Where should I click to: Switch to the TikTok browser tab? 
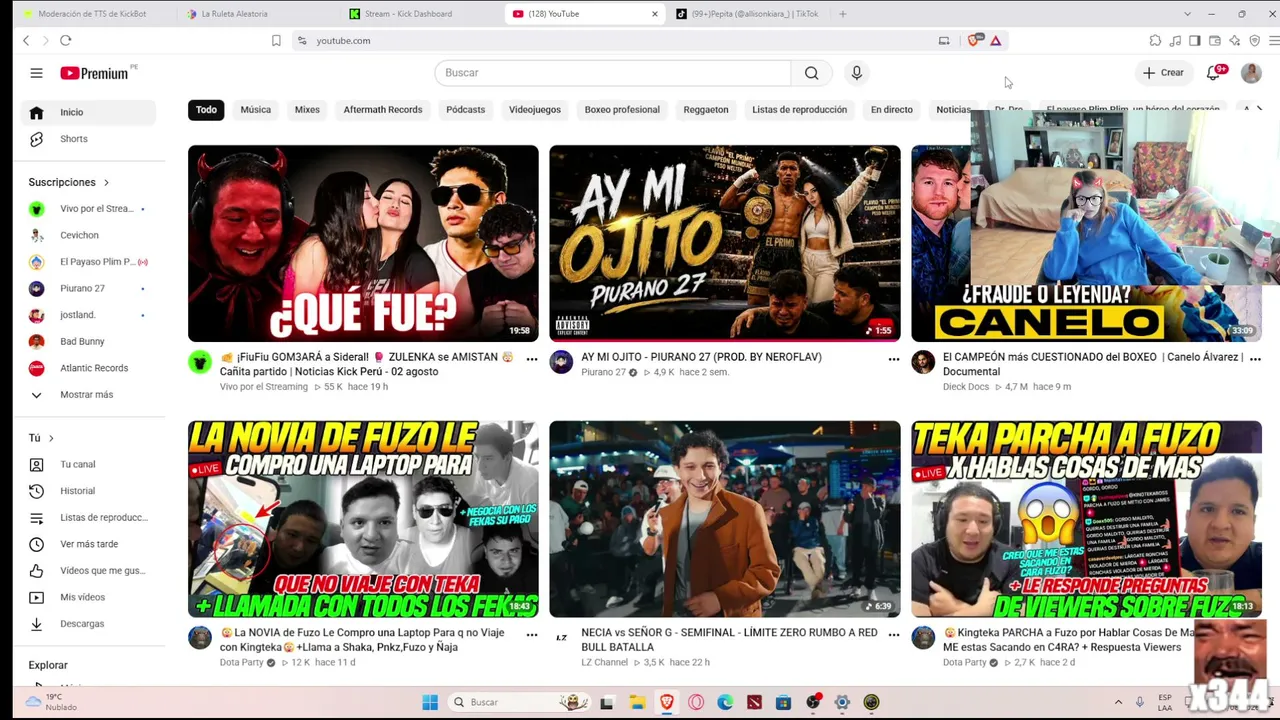pos(748,14)
